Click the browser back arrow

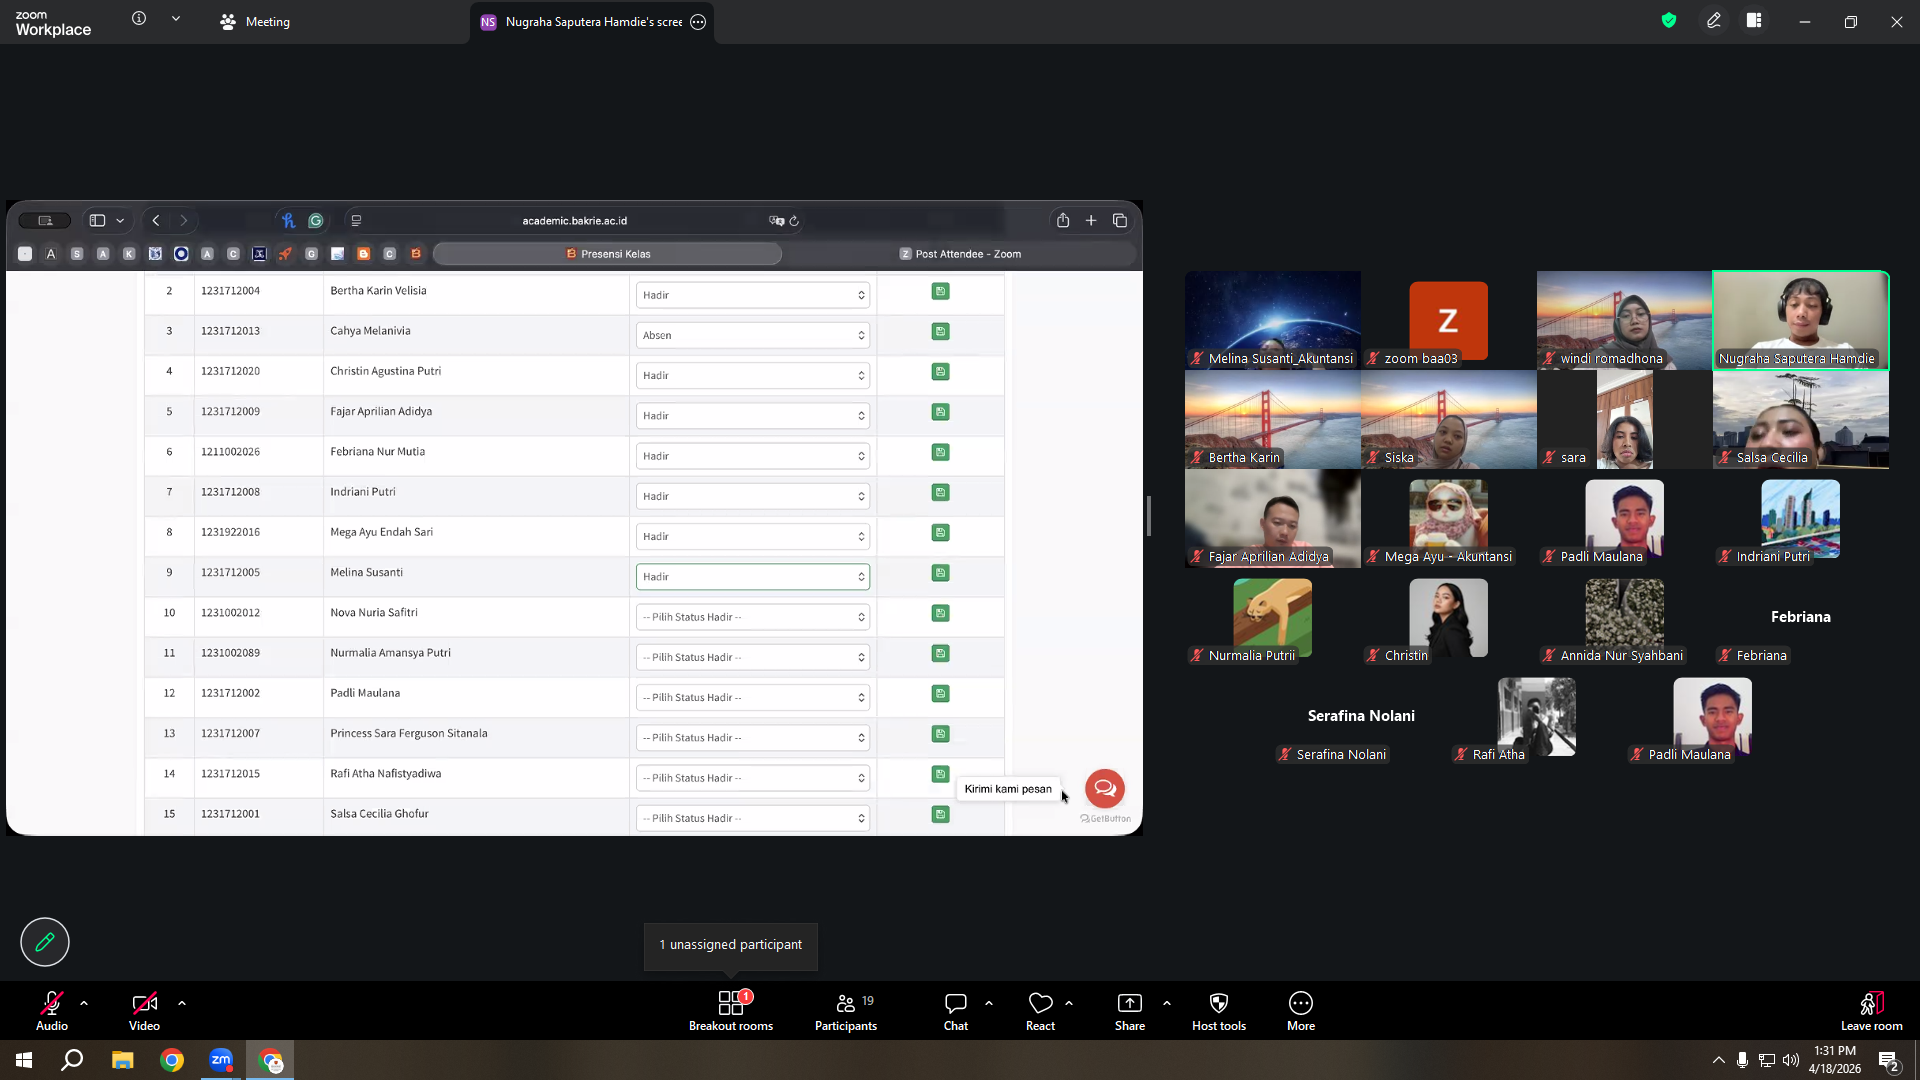156,221
